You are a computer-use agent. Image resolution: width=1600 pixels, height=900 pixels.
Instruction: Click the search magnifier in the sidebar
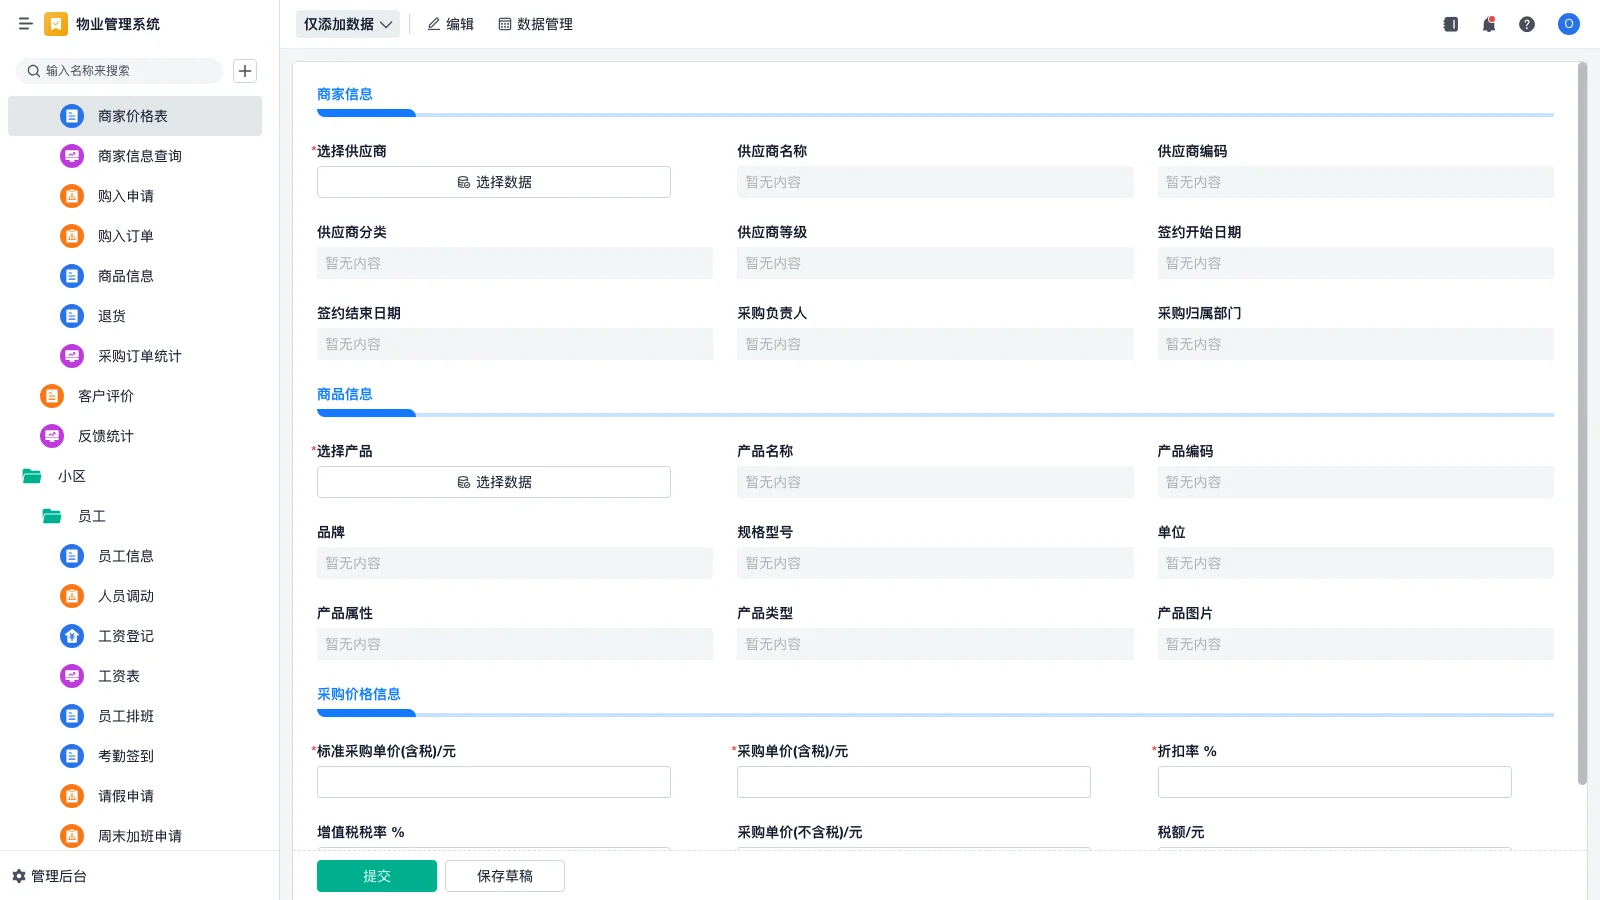pos(30,71)
